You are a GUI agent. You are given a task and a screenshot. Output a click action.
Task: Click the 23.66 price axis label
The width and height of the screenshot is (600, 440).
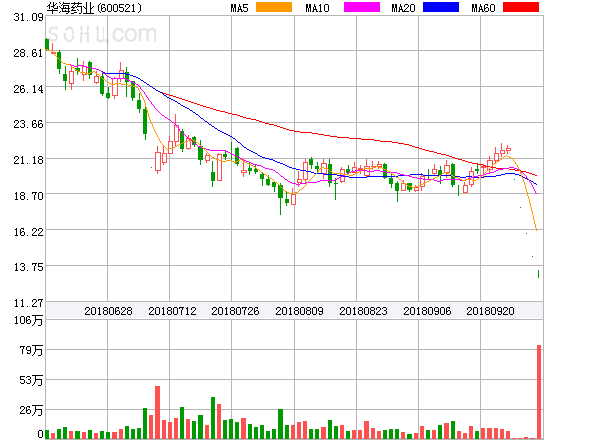pos(28,124)
